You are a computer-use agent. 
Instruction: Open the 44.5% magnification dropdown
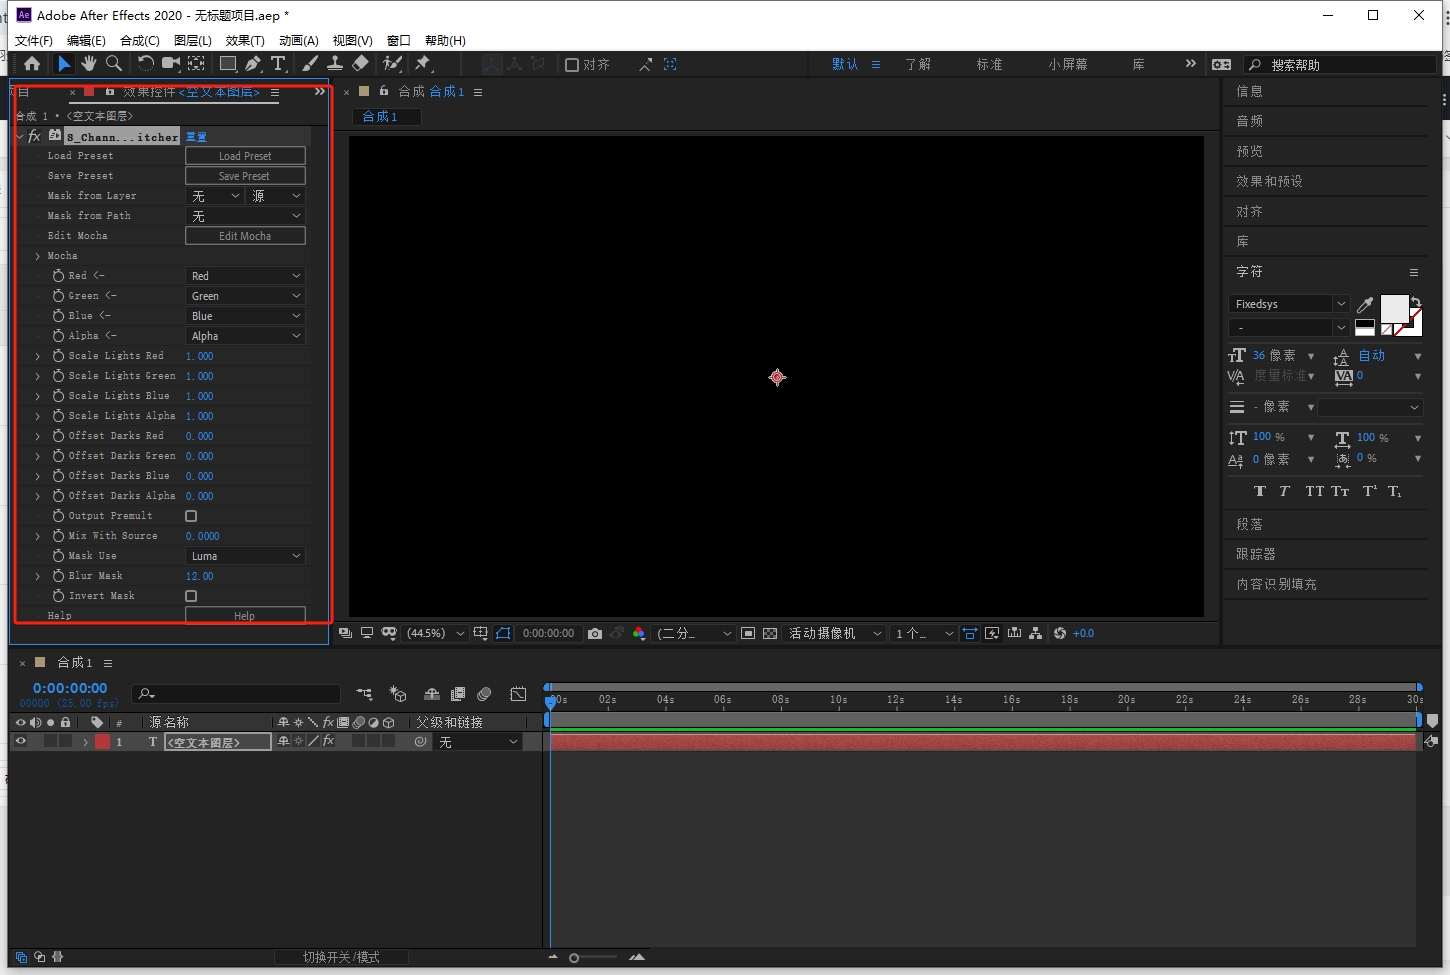[435, 633]
